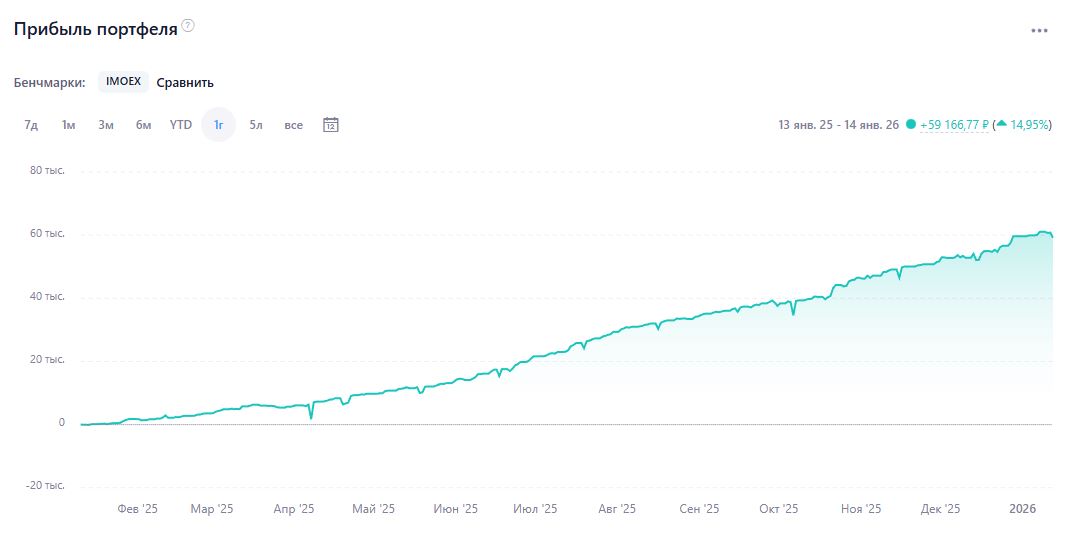The height and width of the screenshot is (546, 1076).
Task: Select the 1м time range
Action: [68, 125]
